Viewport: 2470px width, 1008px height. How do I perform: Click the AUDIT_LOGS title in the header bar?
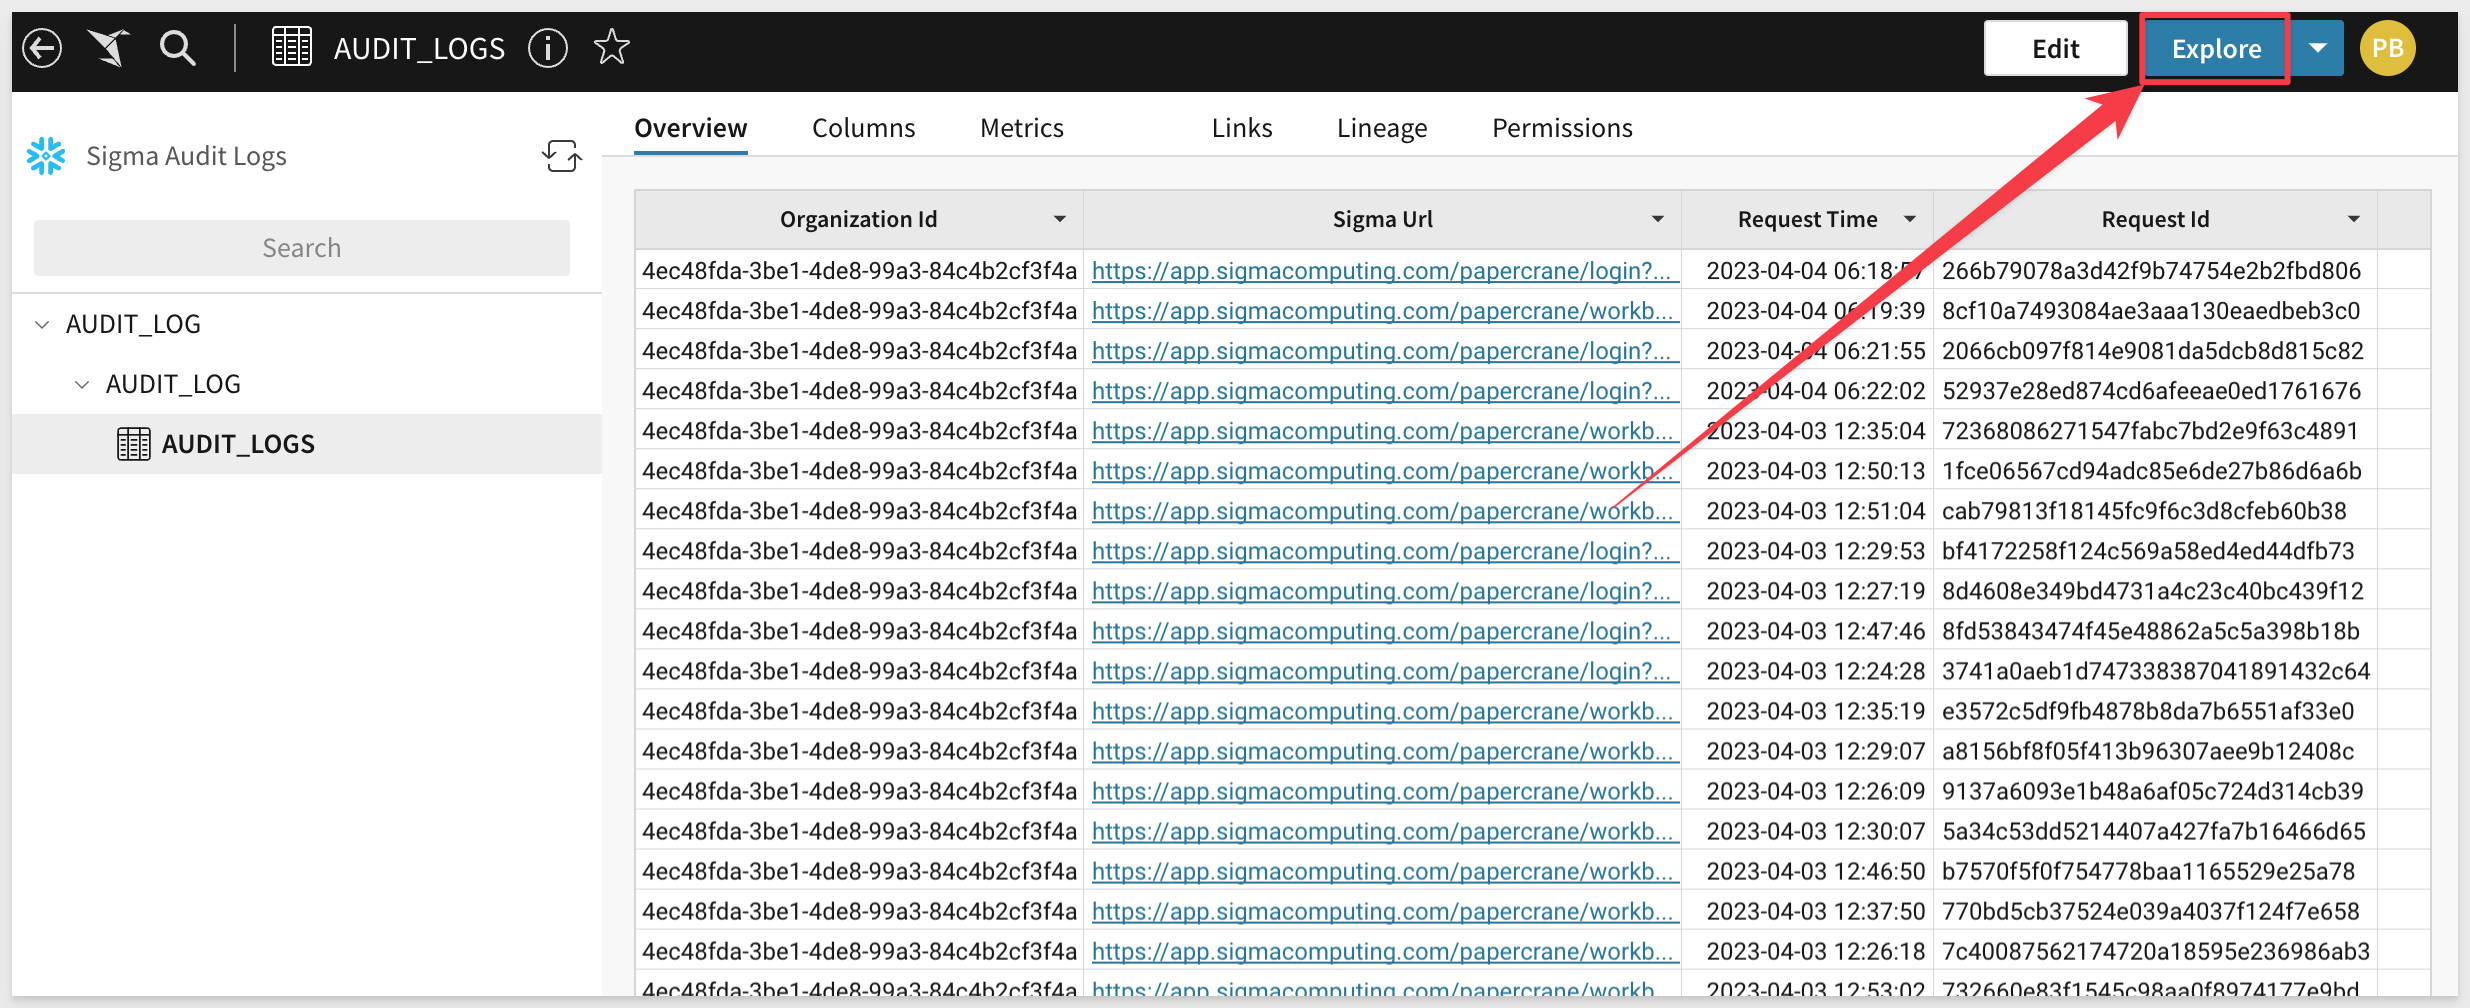(x=420, y=48)
